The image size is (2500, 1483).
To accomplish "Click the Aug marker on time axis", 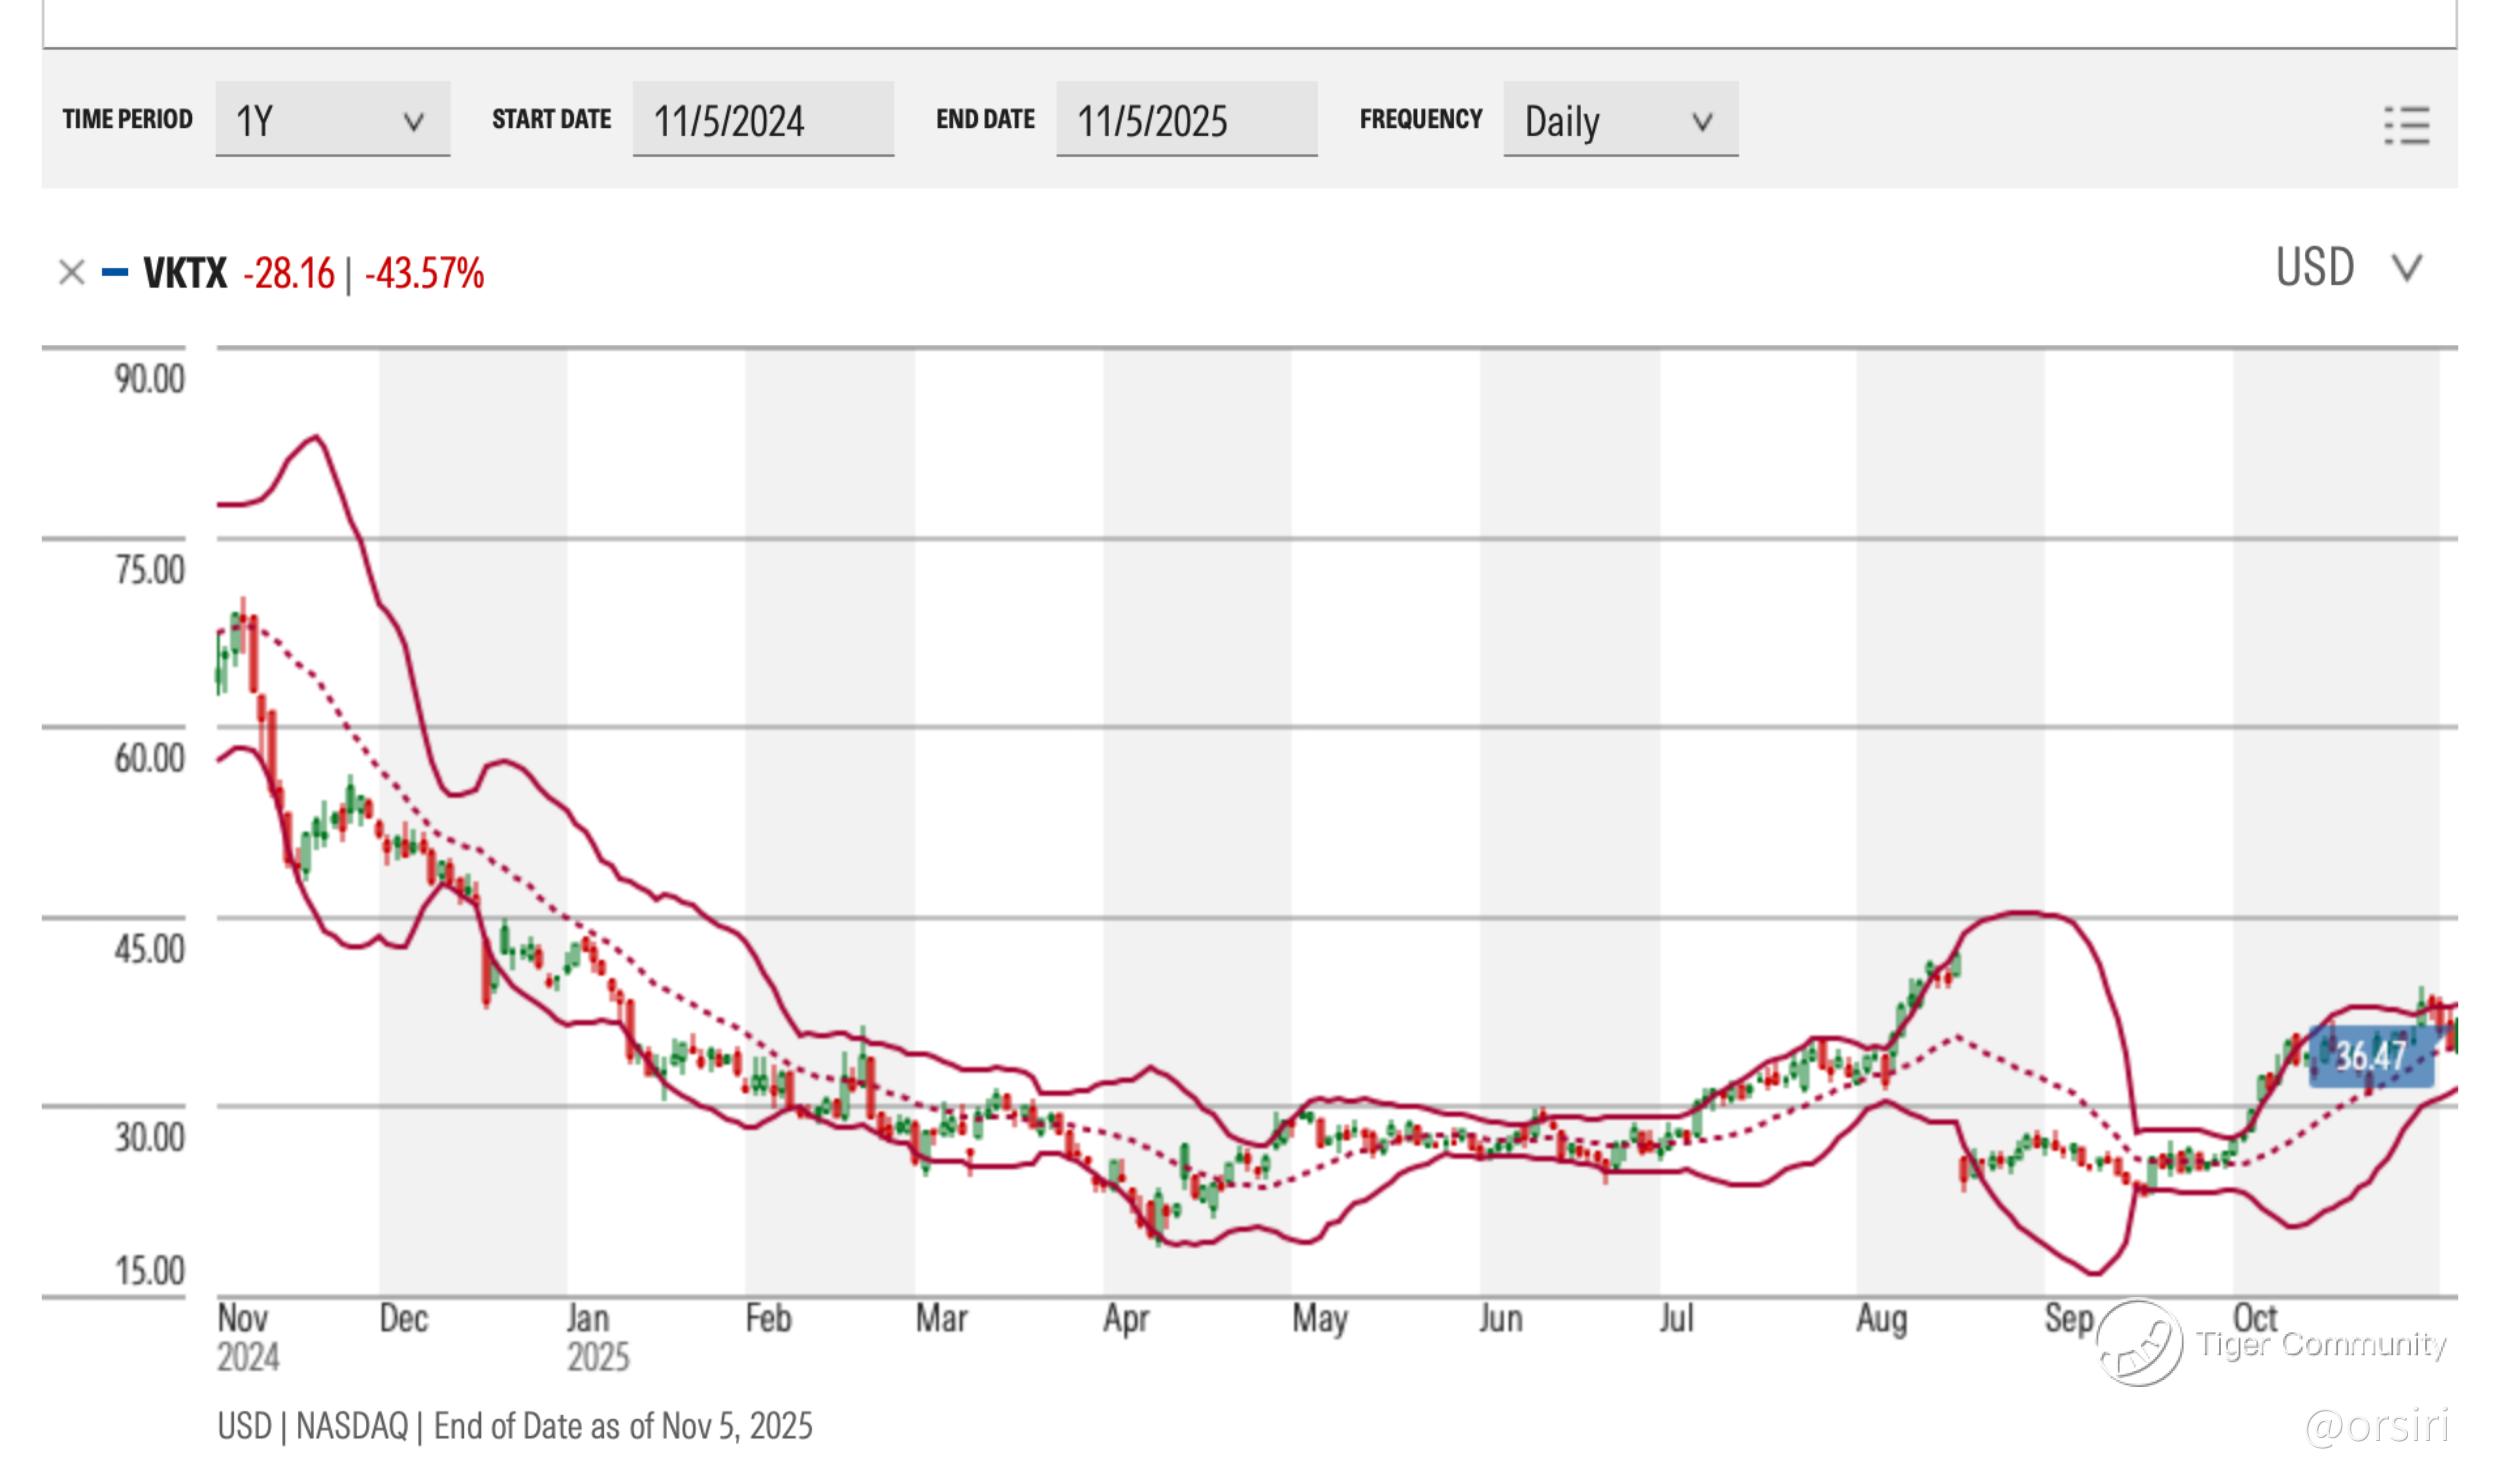I will (x=1881, y=1319).
